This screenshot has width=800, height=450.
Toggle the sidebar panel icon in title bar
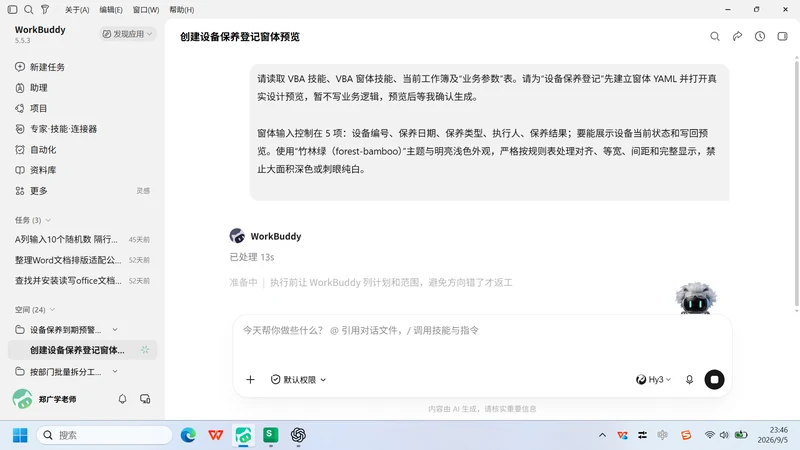12,9
